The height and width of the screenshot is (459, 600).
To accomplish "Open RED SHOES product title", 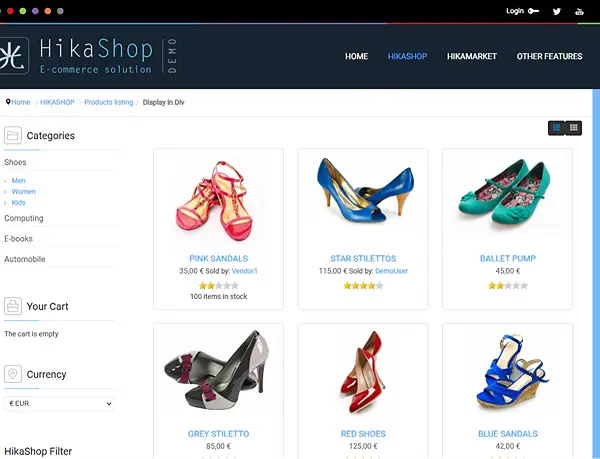I will coord(363,434).
